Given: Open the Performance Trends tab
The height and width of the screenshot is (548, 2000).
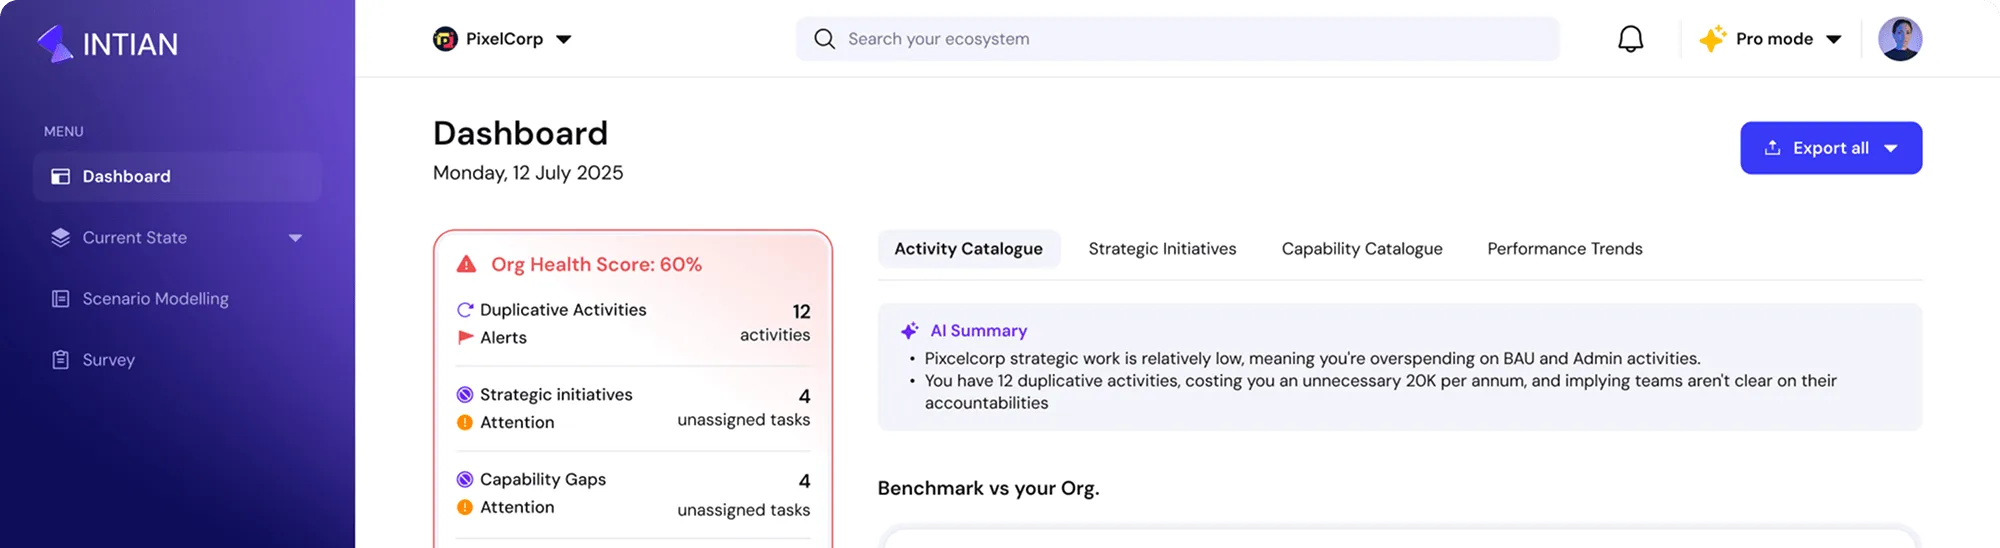Looking at the screenshot, I should tap(1564, 249).
